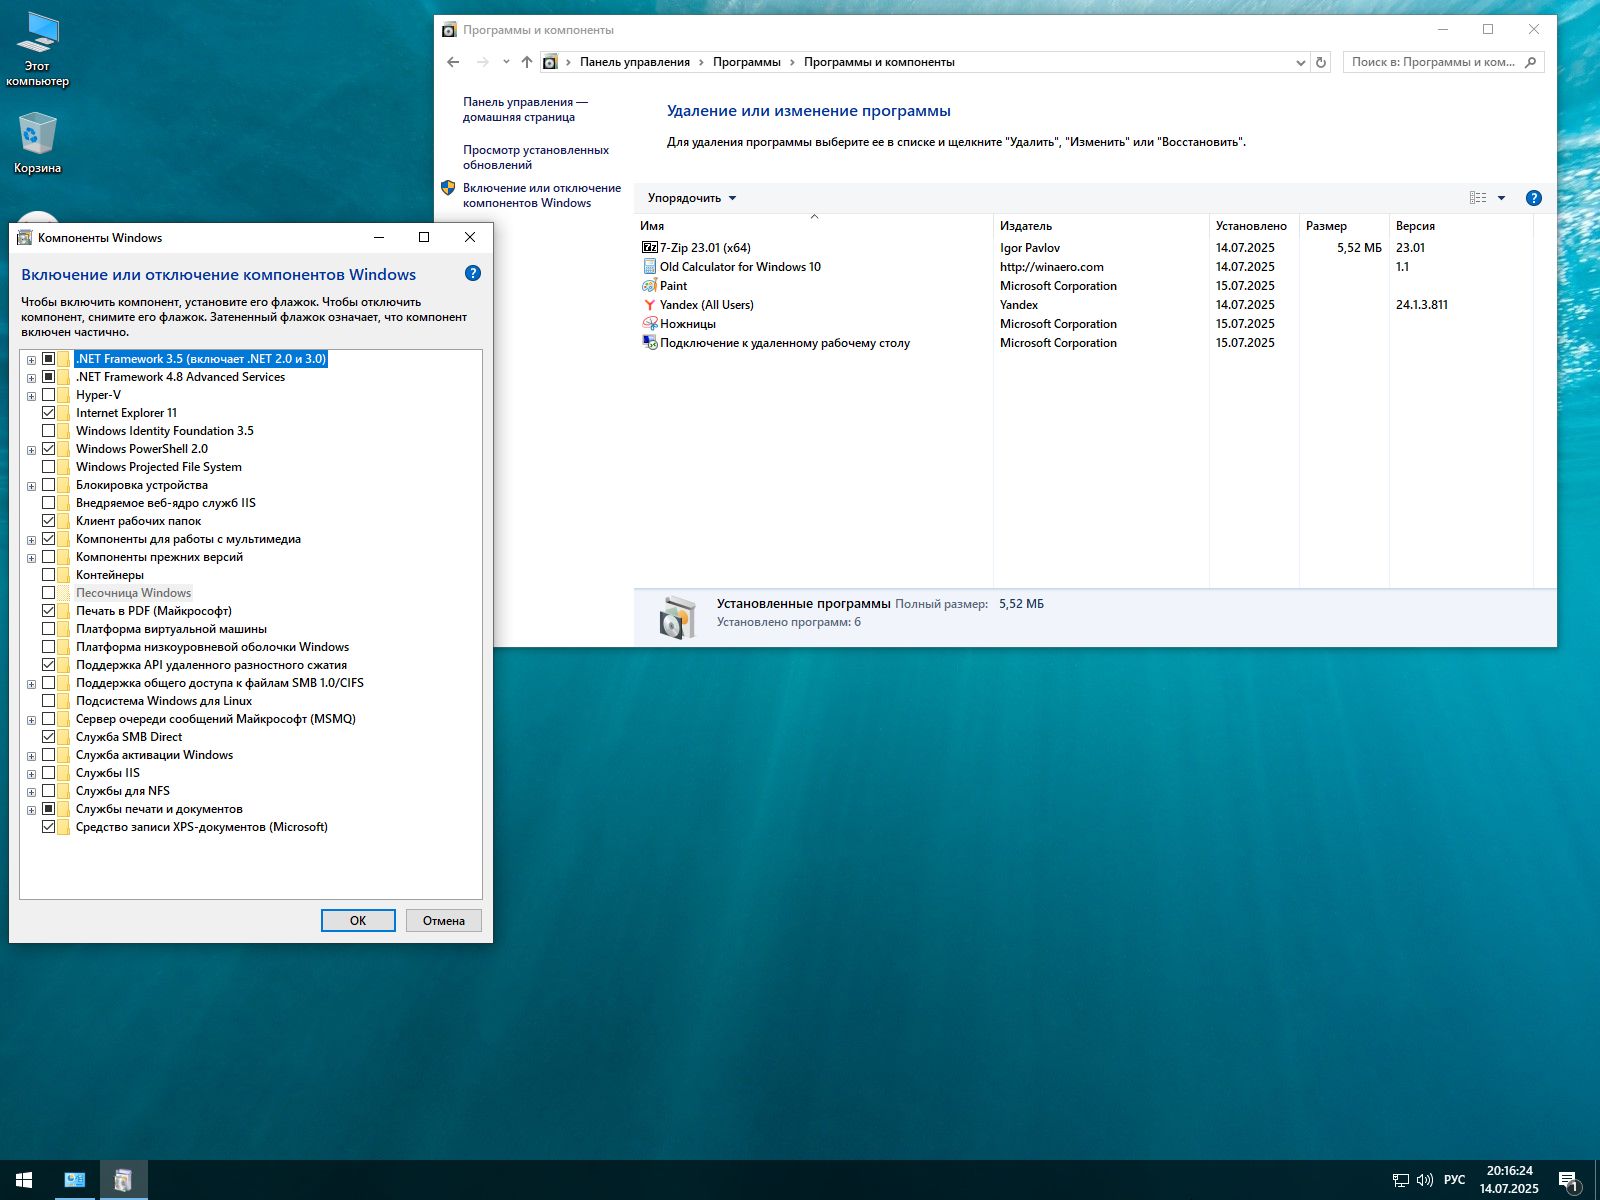1600x1200 pixels.
Task: Go up one level in address bar
Action: (x=527, y=62)
